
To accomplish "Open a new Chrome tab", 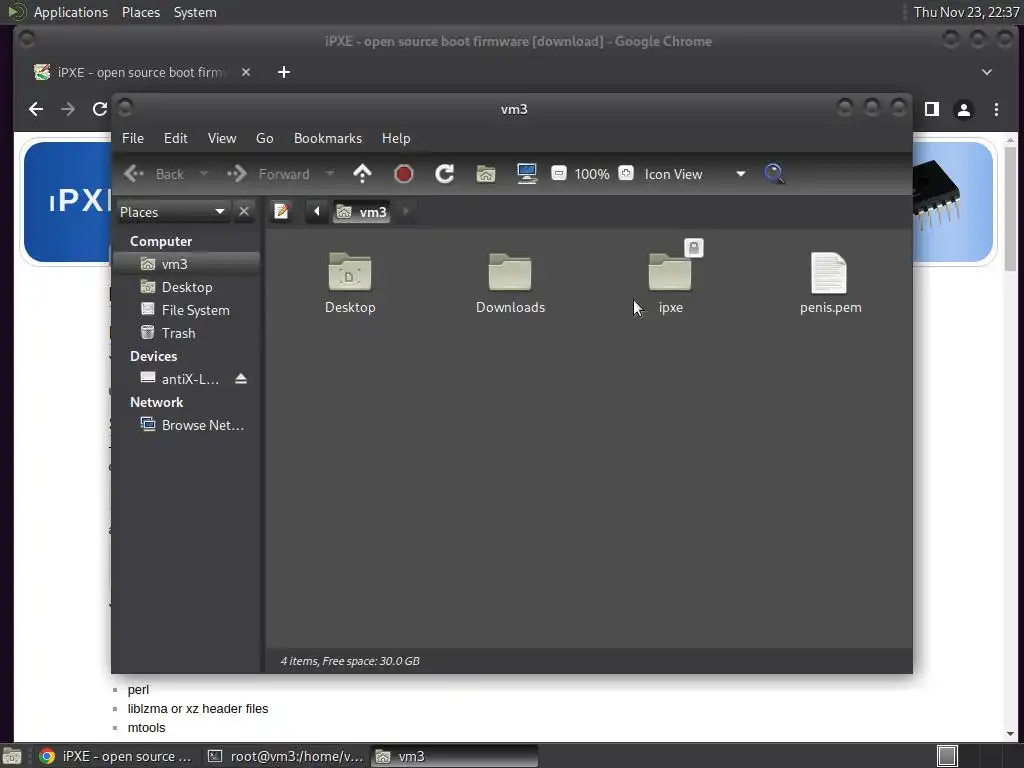I will pos(283,72).
